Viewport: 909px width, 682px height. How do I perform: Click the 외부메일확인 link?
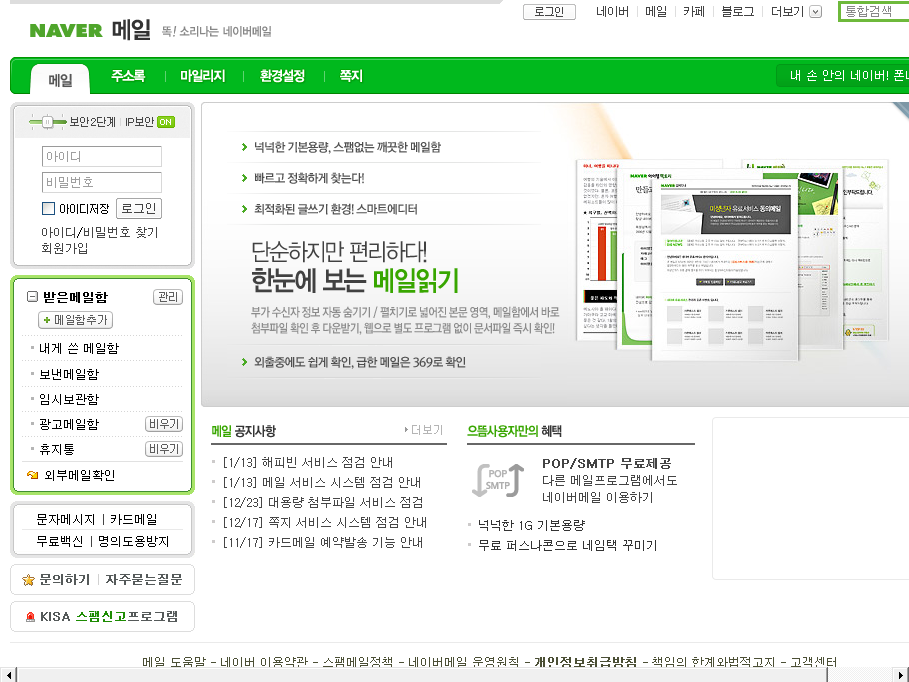[x=79, y=475]
